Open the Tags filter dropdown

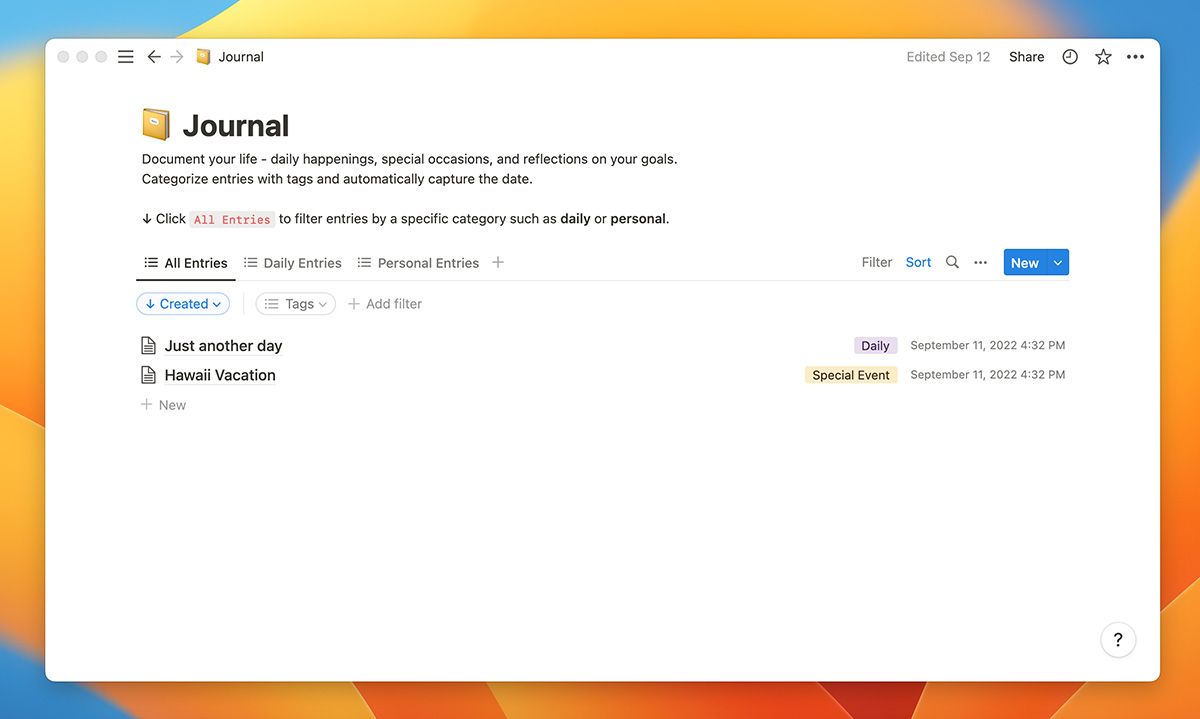296,304
